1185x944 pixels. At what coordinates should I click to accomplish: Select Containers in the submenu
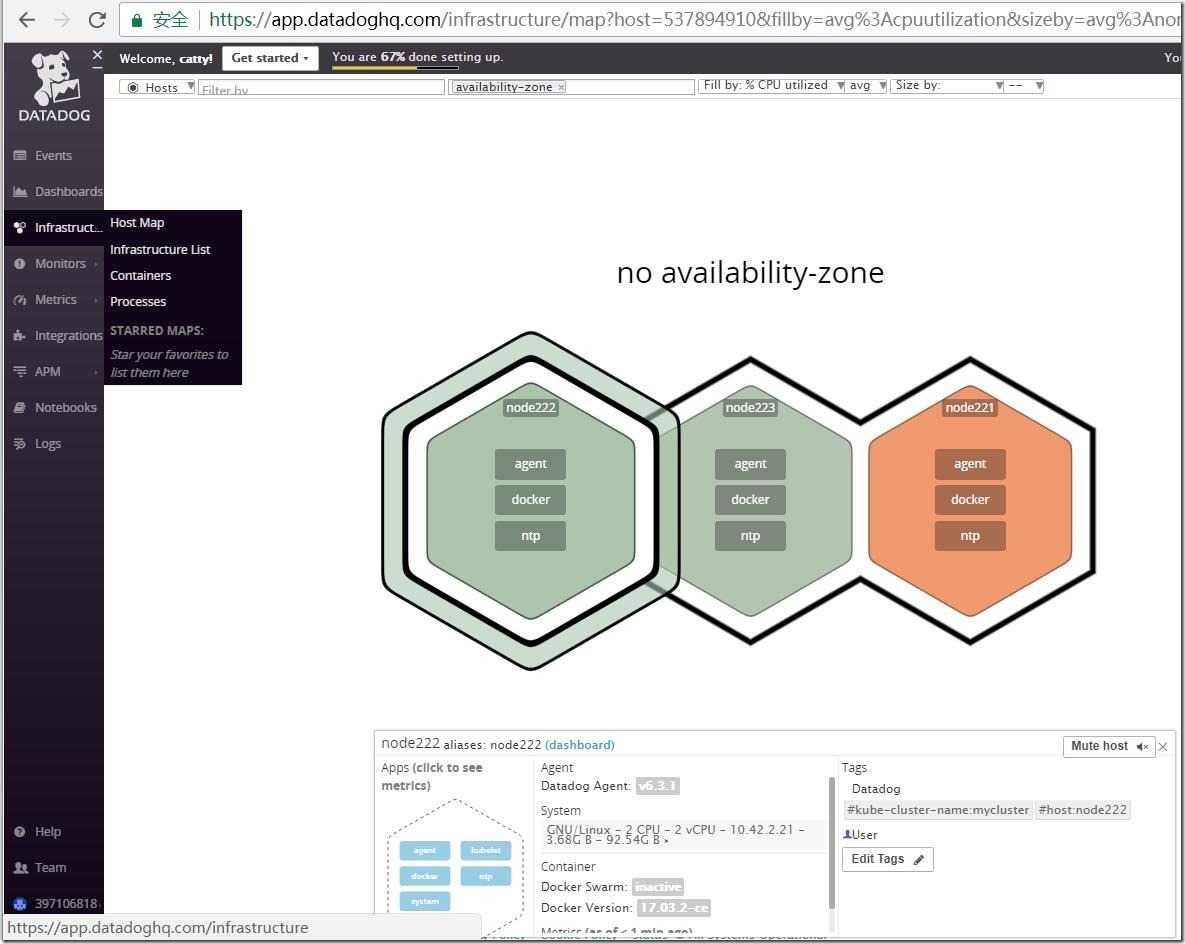click(x=141, y=276)
